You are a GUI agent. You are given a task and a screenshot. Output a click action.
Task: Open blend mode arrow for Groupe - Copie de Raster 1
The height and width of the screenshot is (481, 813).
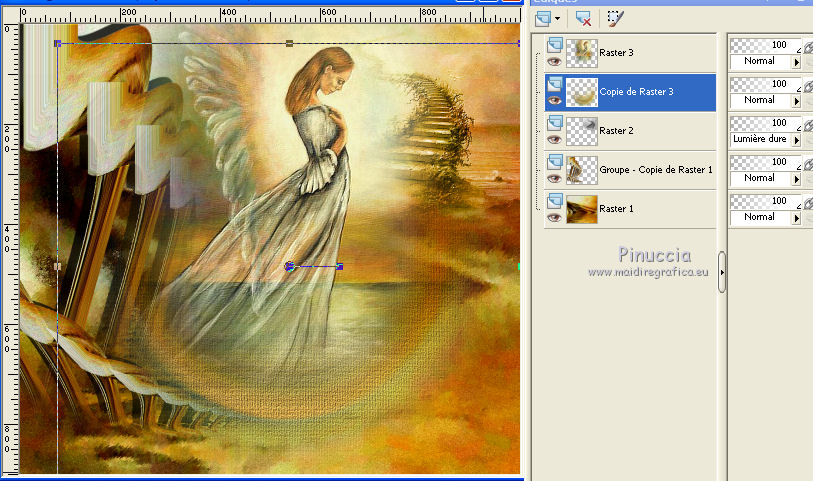(x=796, y=179)
